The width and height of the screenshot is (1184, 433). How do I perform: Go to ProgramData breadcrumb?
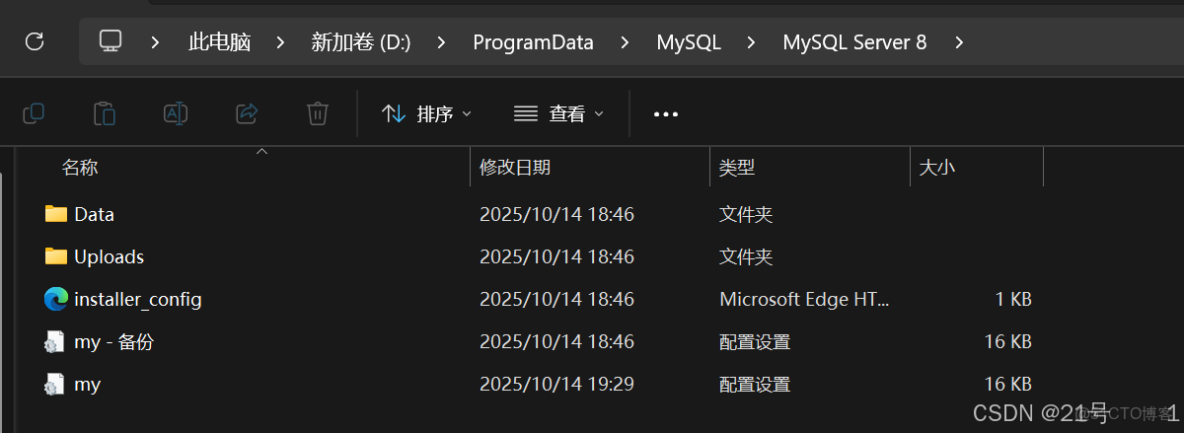click(533, 42)
